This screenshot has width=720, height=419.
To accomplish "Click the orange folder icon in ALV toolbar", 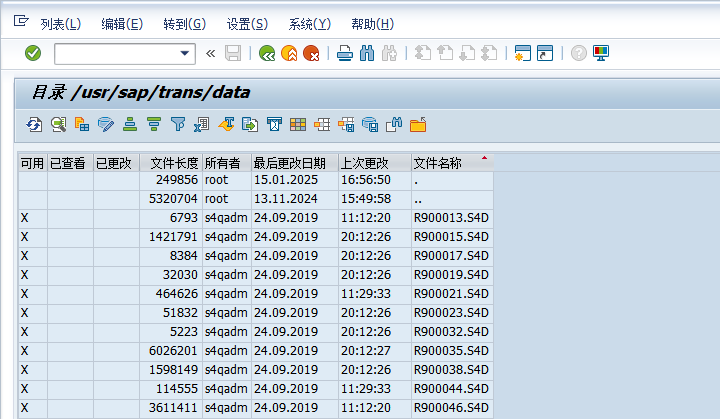I will 418,125.
